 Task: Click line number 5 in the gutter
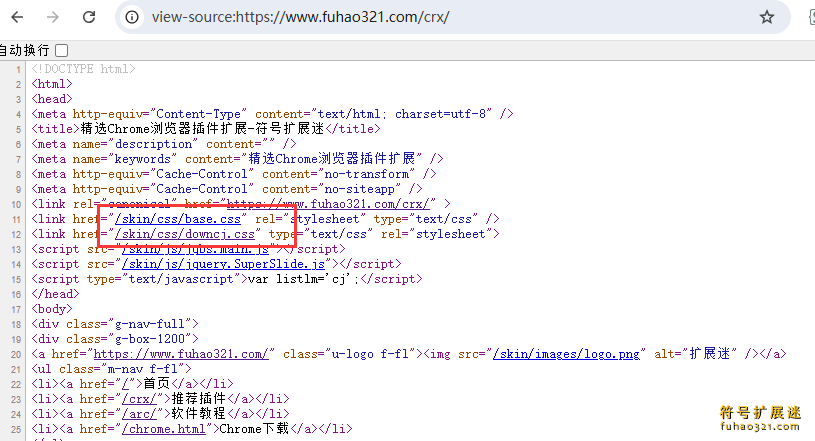[x=18, y=129]
